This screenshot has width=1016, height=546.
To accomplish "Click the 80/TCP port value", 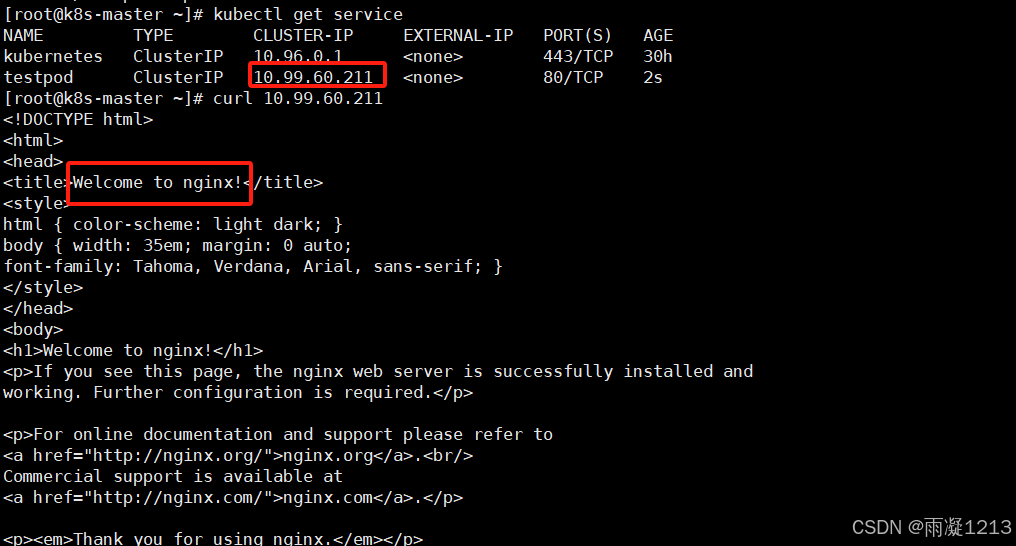I will [x=573, y=77].
